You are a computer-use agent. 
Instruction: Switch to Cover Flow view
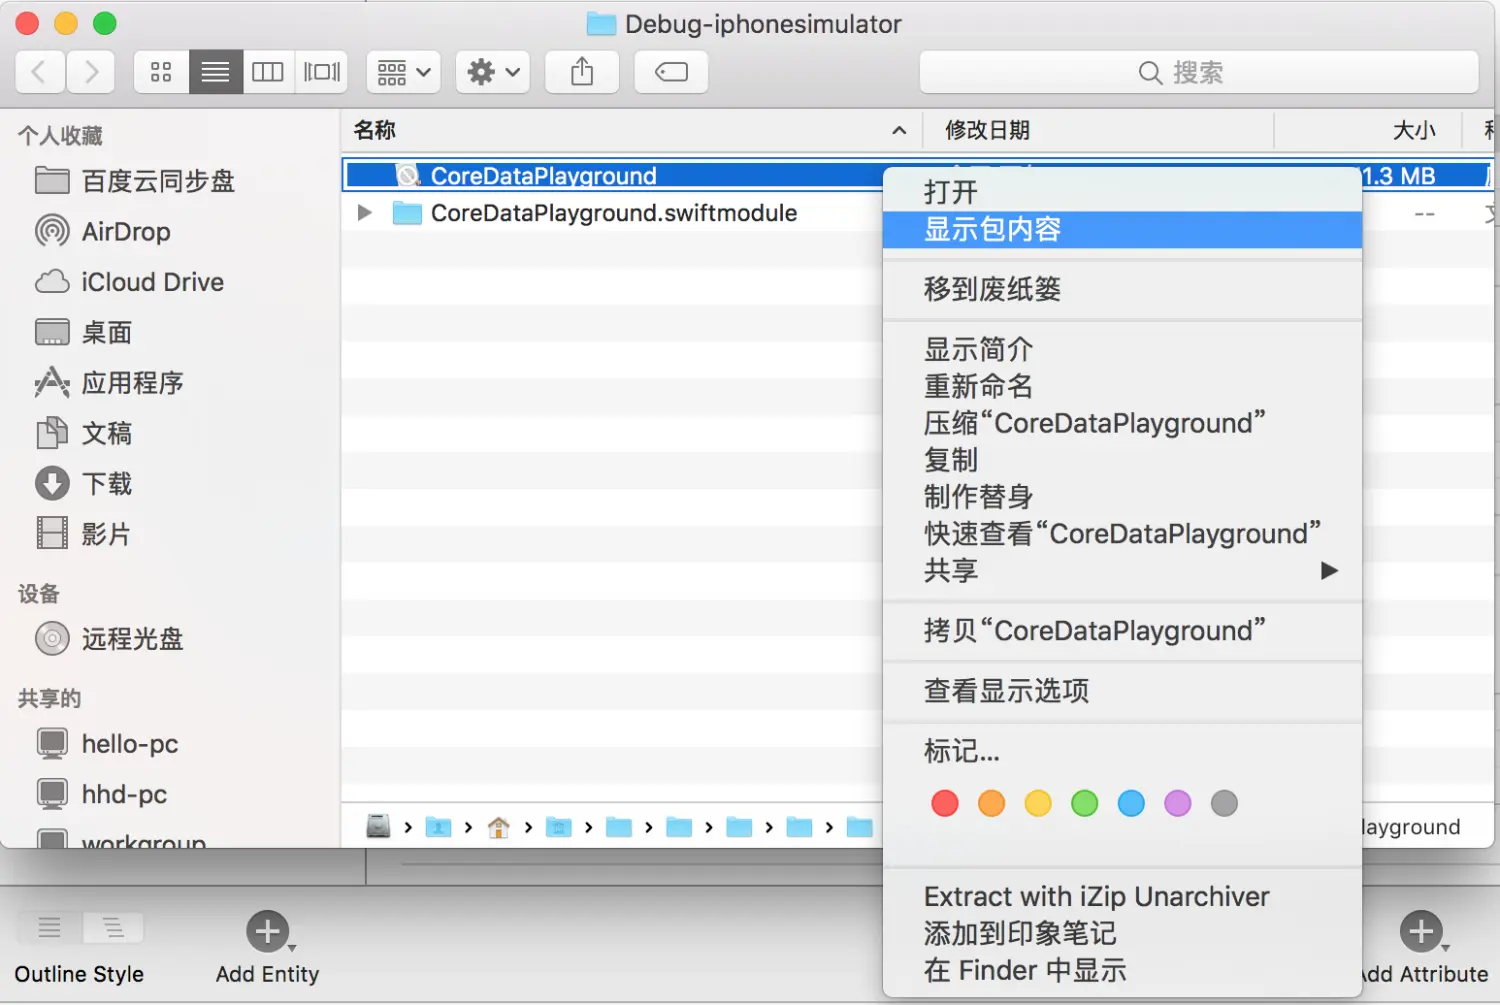[x=322, y=72]
